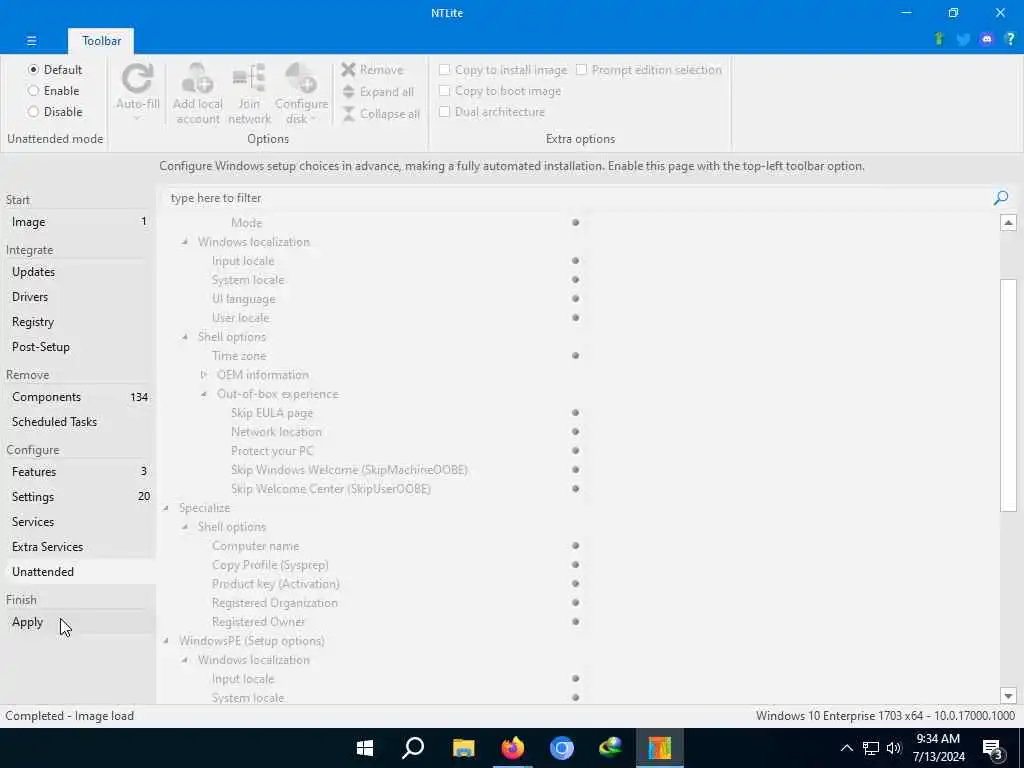This screenshot has width=1024, height=768.
Task: Open the Auto-fill dropdown arrow
Action: pos(138,119)
